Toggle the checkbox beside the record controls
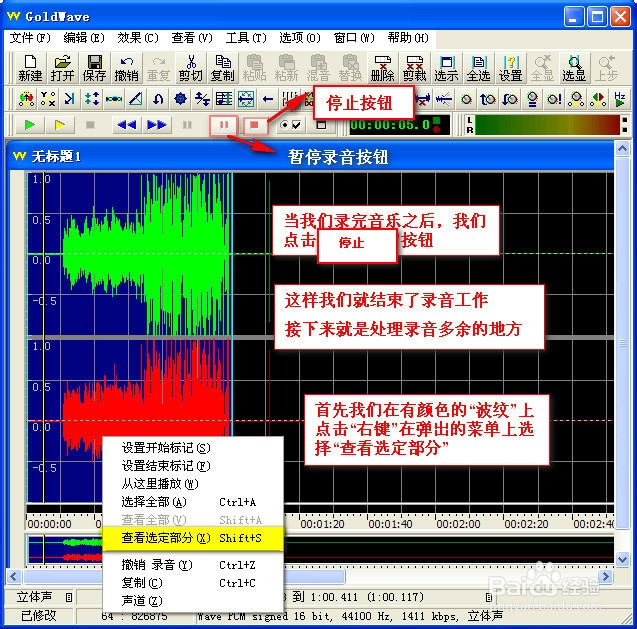The height and width of the screenshot is (629, 637). pyautogui.click(x=296, y=125)
